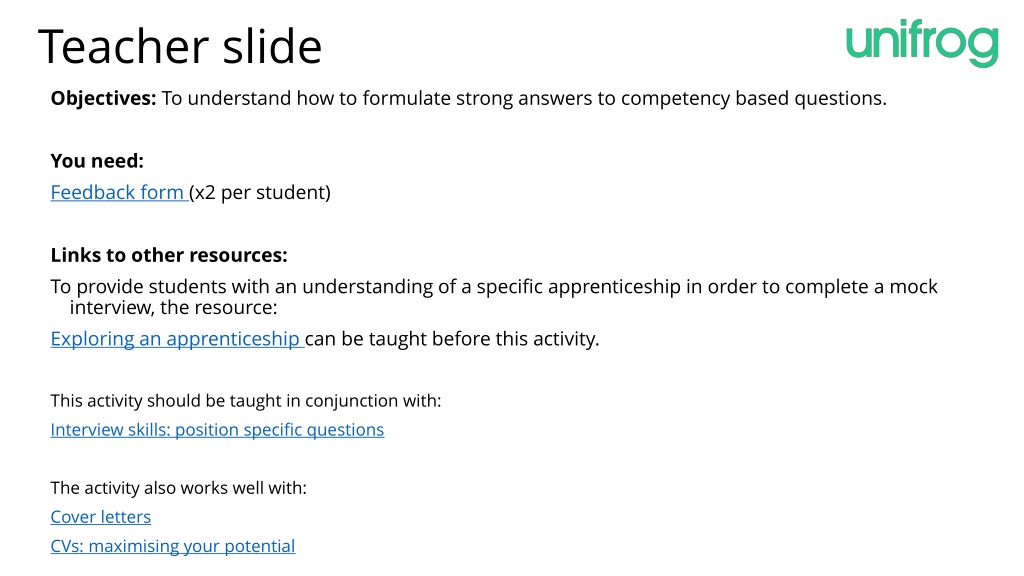Viewport: 1024px width, 576px height.
Task: Click the bold Objectives label
Action: pyautogui.click(x=103, y=99)
